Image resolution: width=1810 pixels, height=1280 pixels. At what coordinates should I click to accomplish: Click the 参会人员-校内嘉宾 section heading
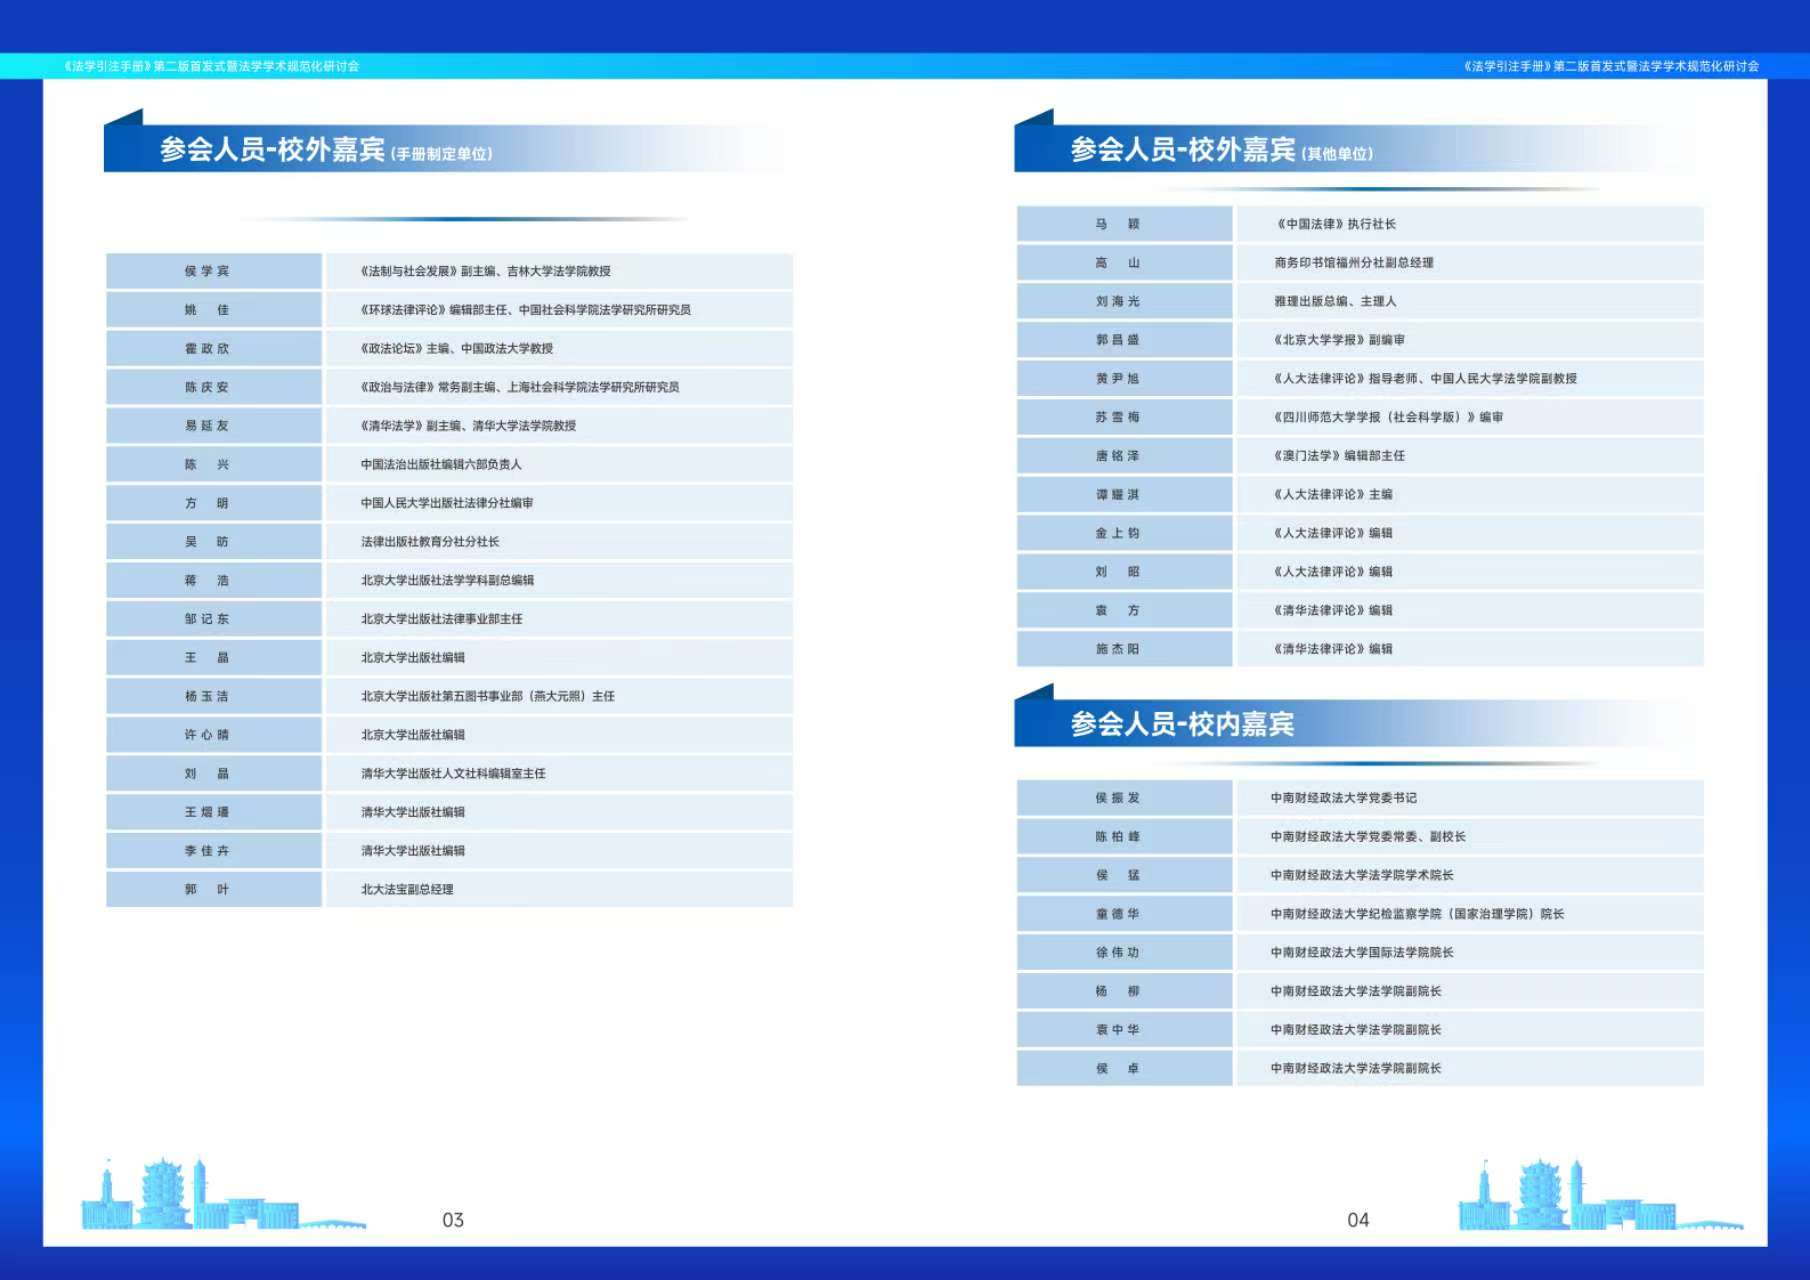[1182, 724]
